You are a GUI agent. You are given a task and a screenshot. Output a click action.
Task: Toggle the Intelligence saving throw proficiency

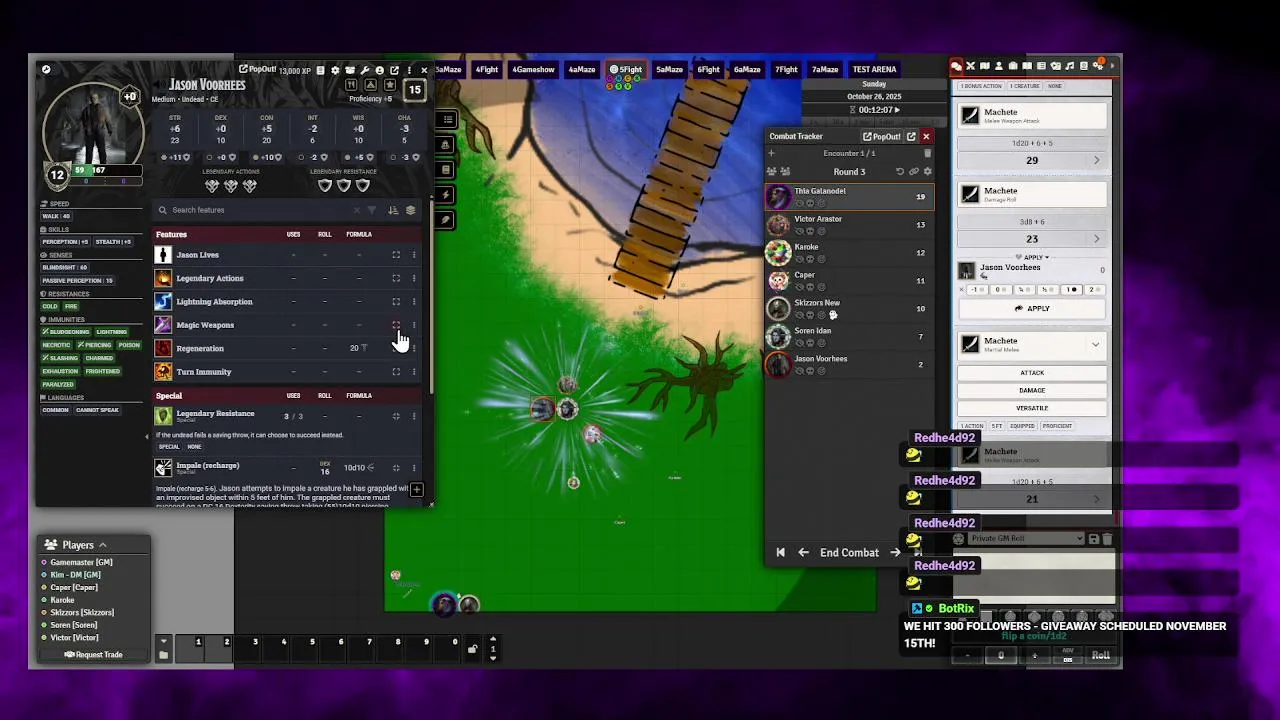click(x=301, y=158)
